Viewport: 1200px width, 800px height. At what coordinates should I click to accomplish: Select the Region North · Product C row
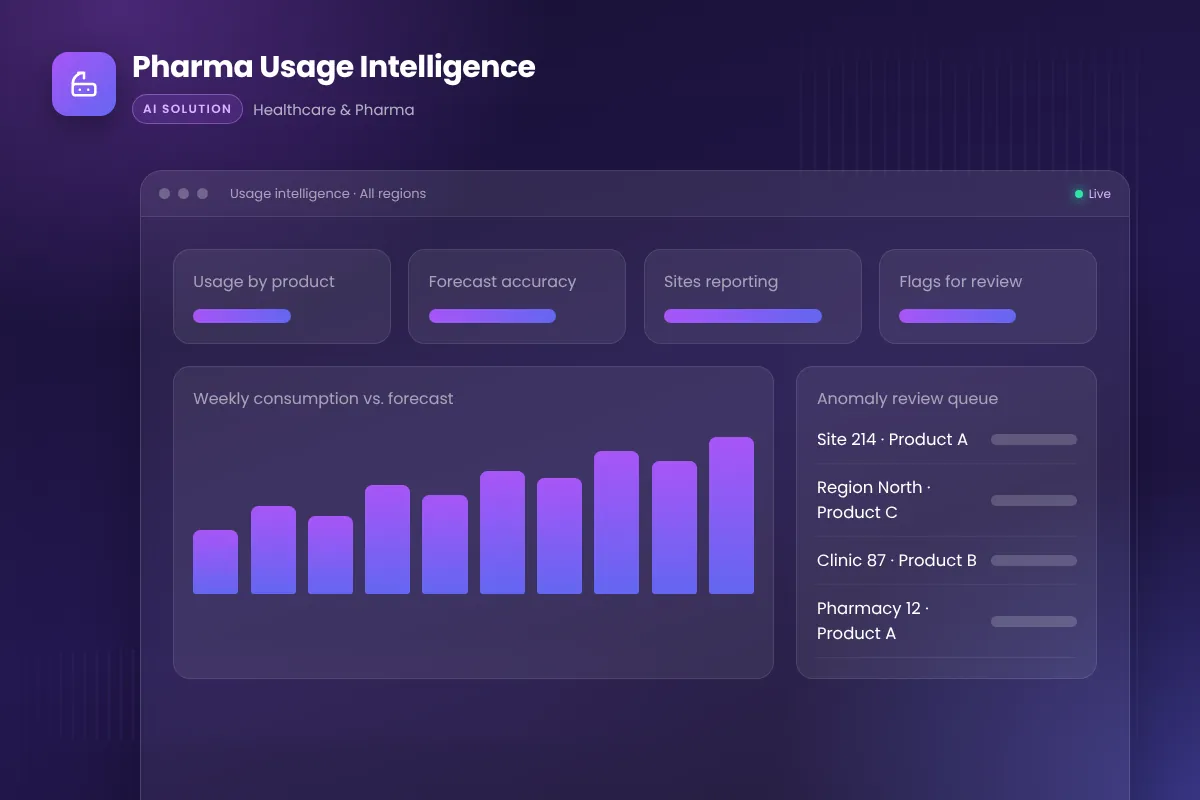coord(946,500)
